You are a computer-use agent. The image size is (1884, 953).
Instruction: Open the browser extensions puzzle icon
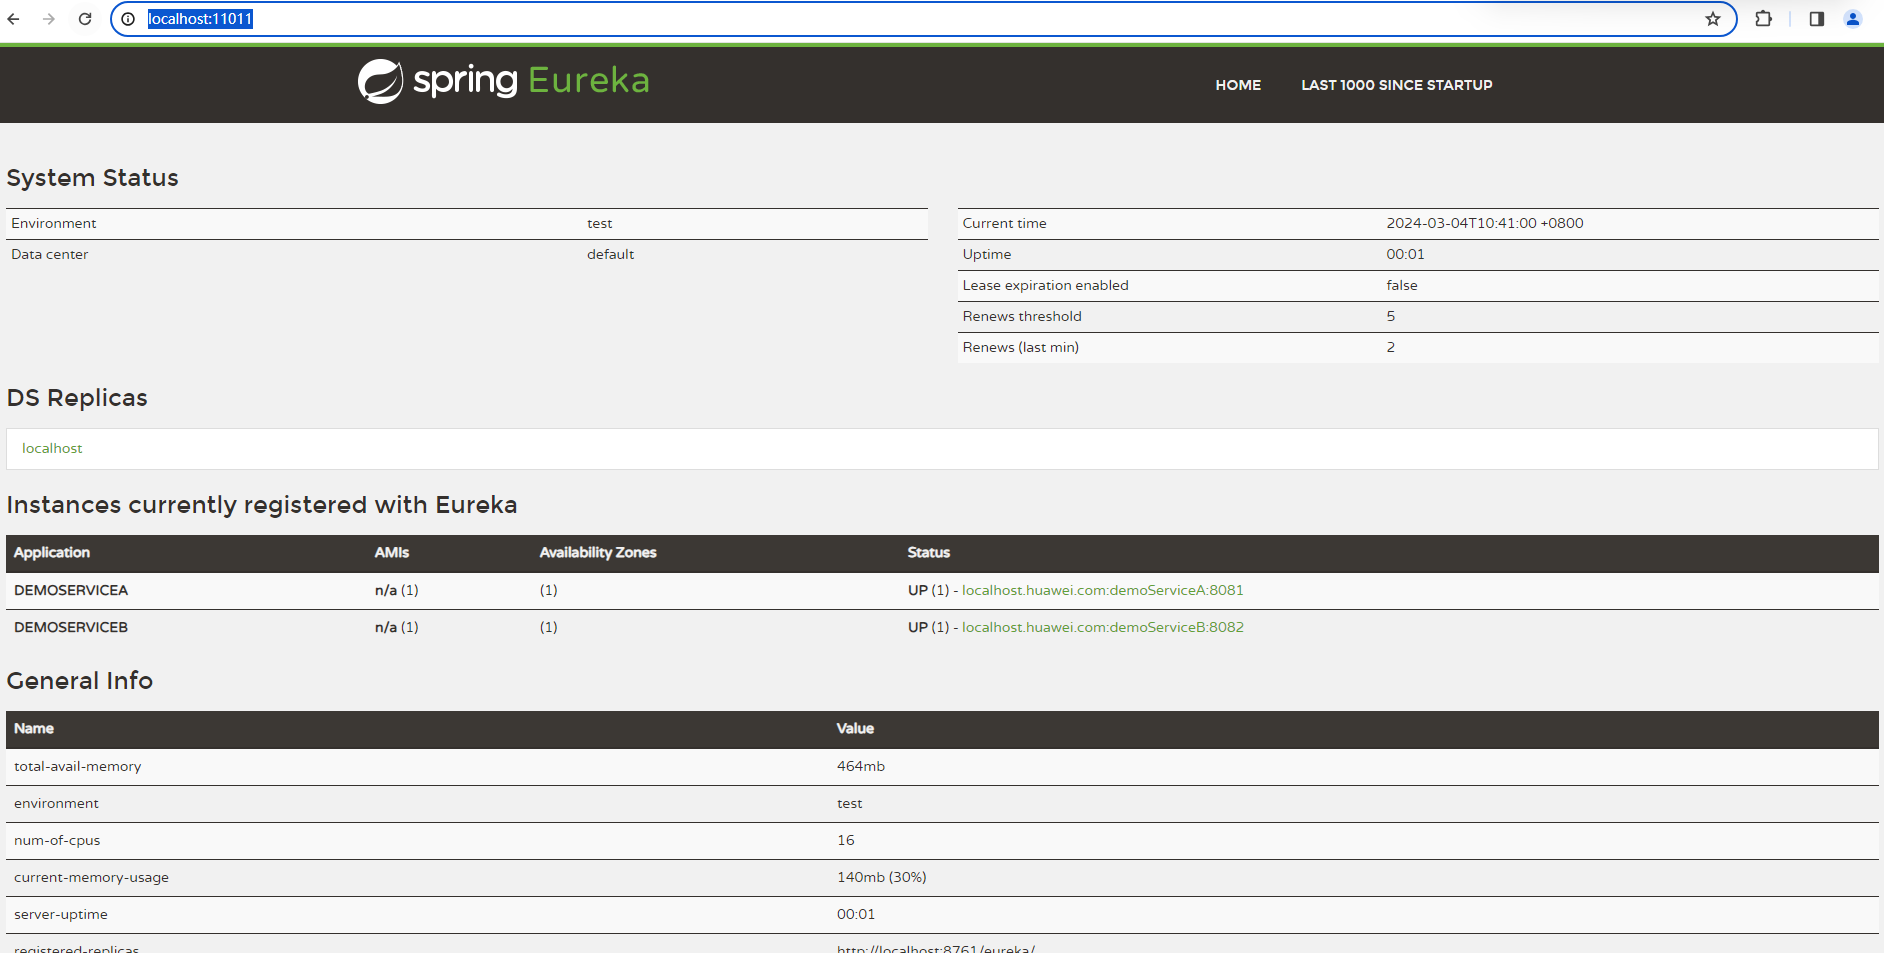pos(1763,19)
